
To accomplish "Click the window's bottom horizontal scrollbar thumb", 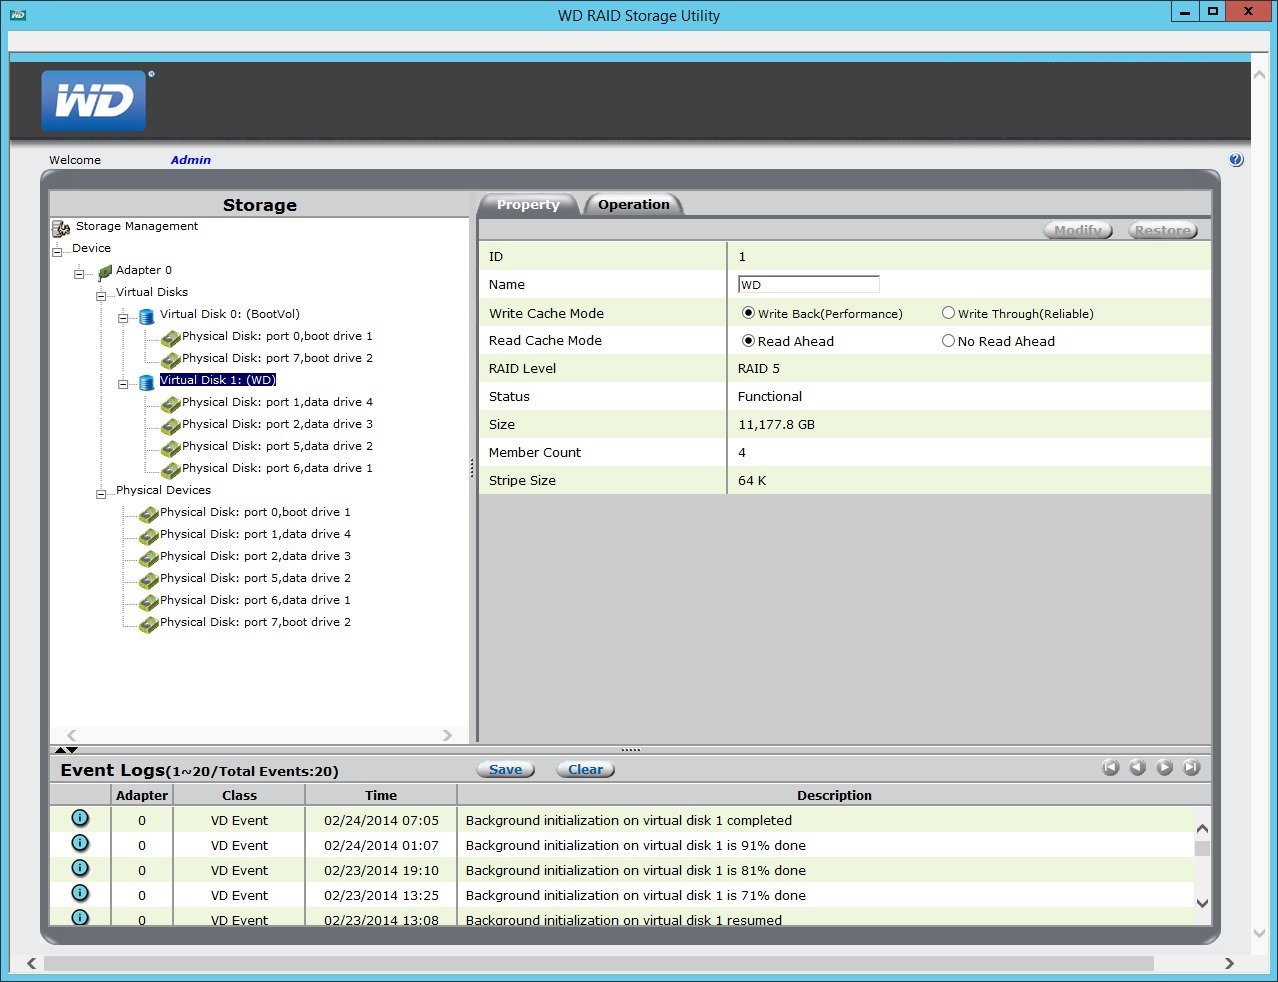I will coord(599,963).
